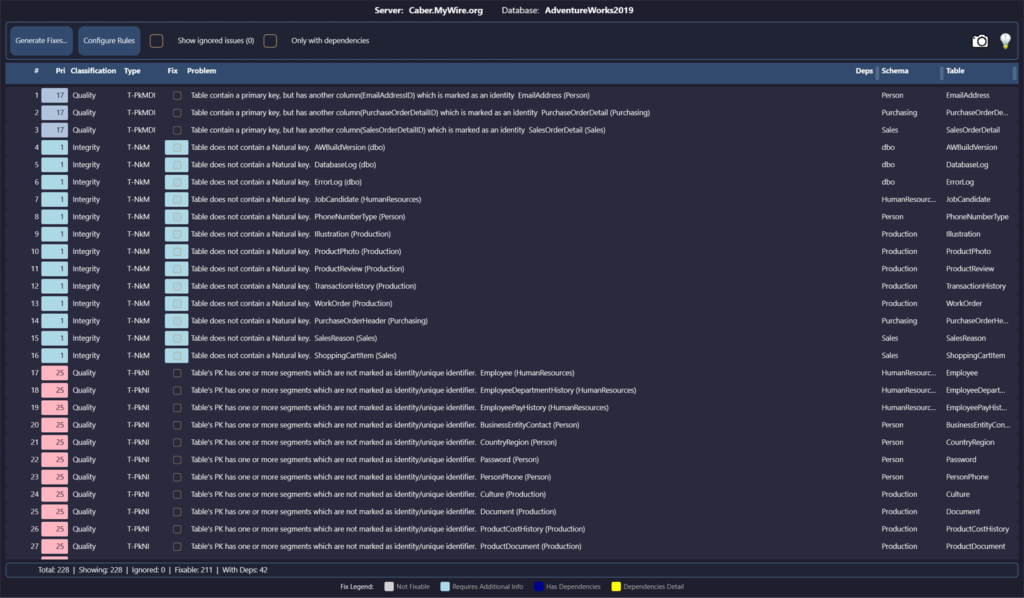Click 'Fixable: 211' in status bar
Viewport: 1024px width, 598px height.
[x=193, y=570]
